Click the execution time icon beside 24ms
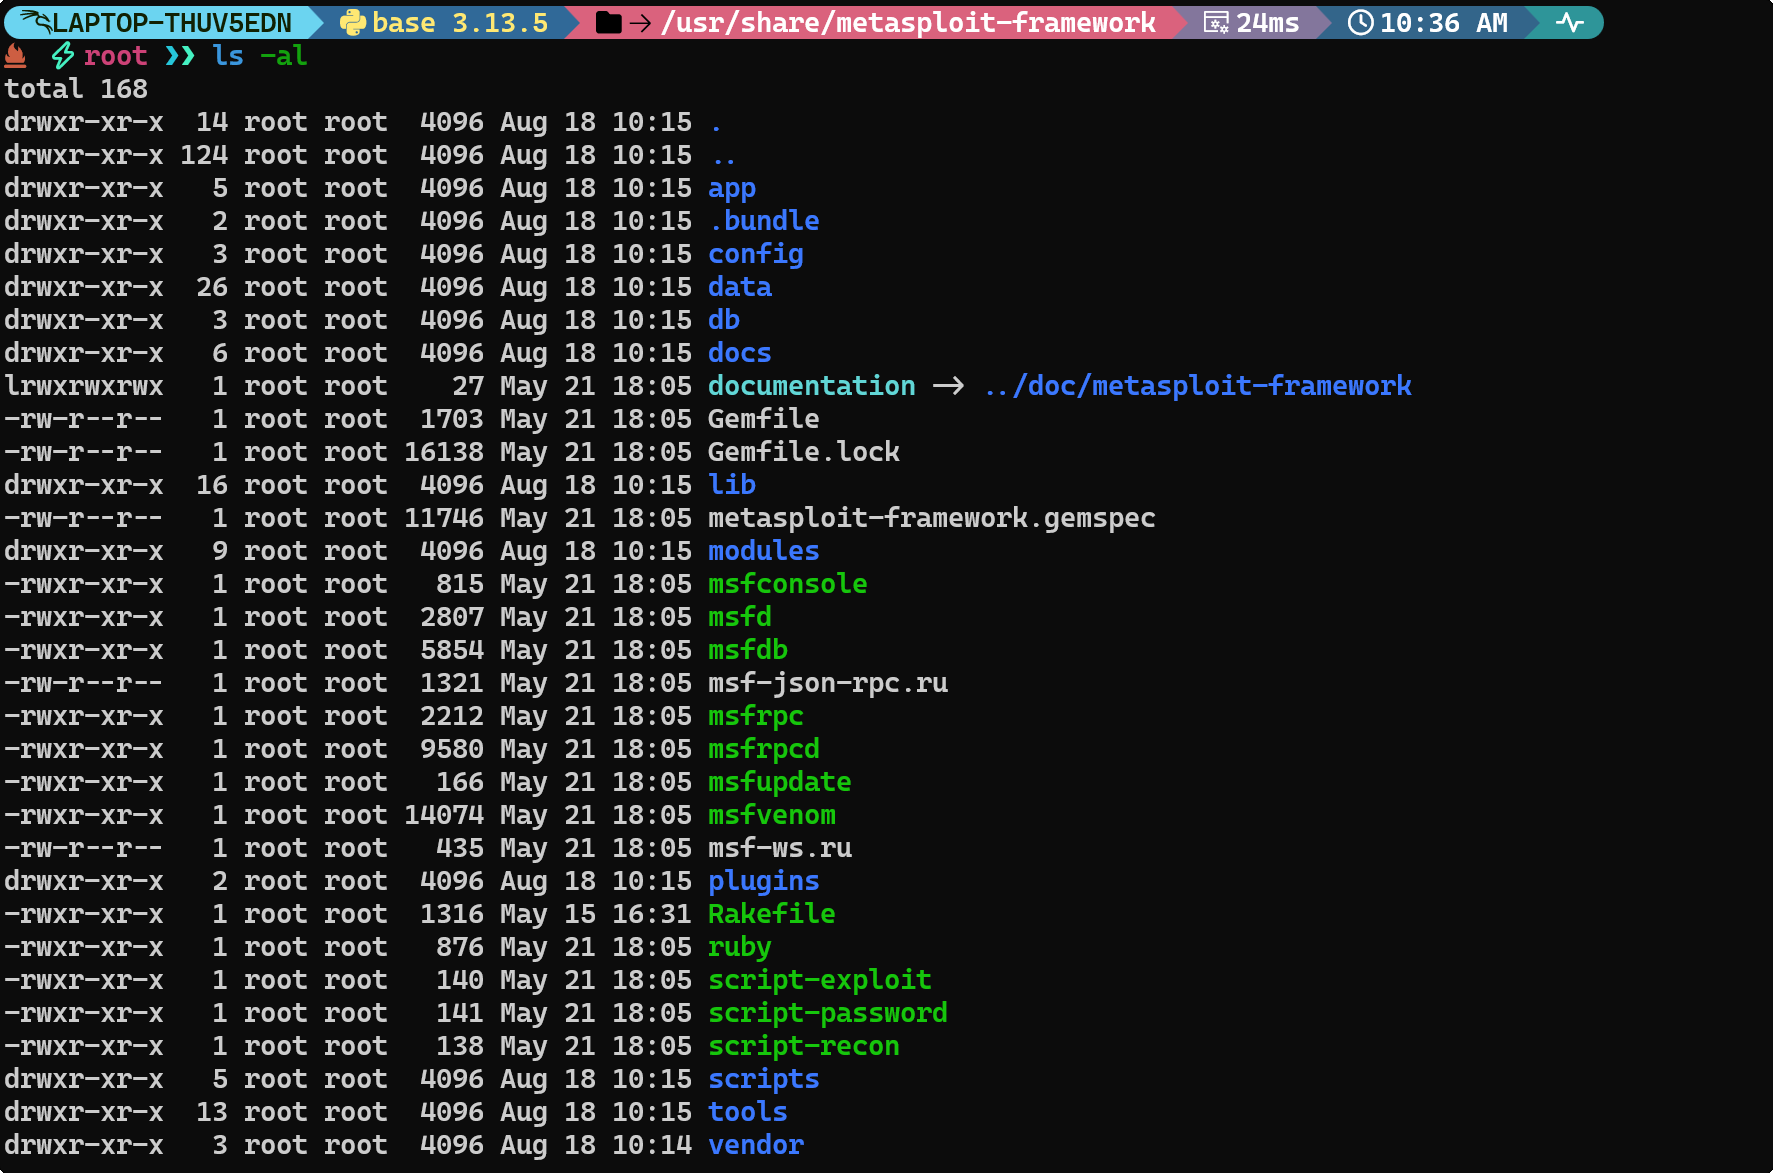This screenshot has height=1173, width=1773. tap(1215, 23)
